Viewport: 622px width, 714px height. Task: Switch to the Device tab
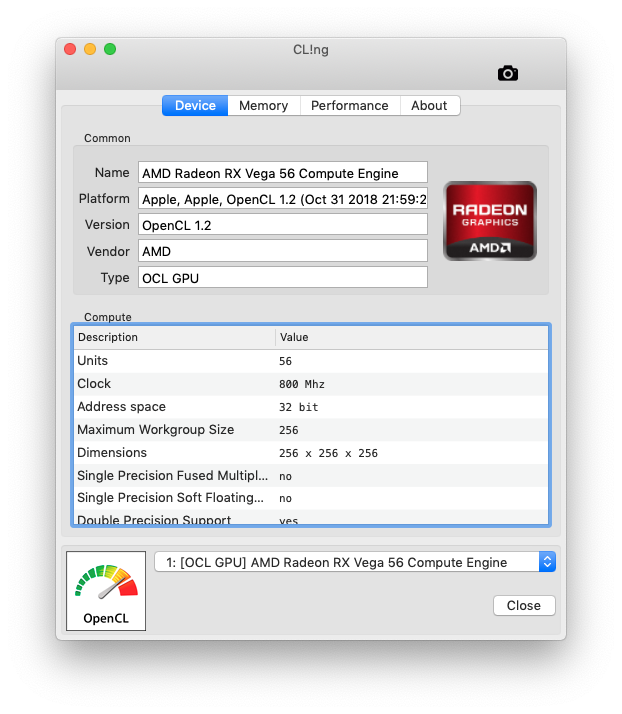(x=195, y=106)
